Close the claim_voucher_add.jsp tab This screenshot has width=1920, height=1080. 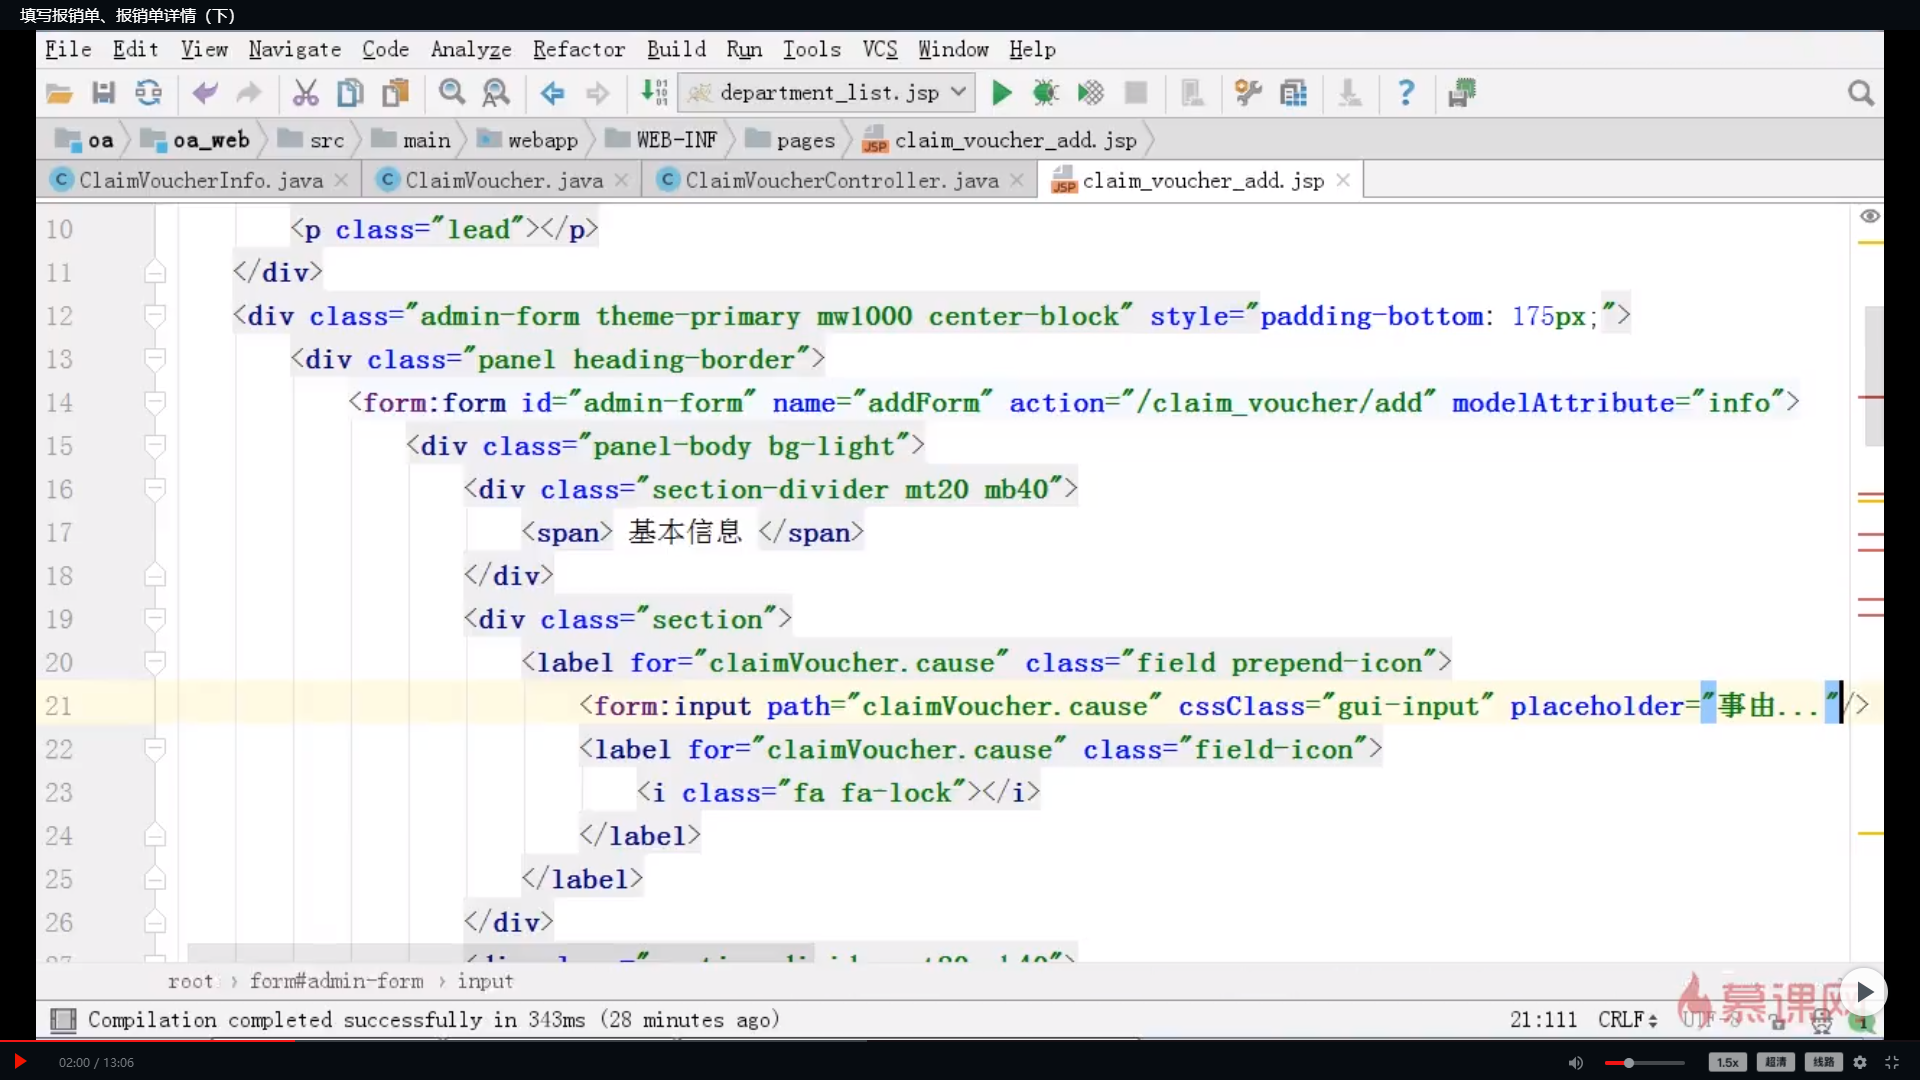[x=1343, y=180]
